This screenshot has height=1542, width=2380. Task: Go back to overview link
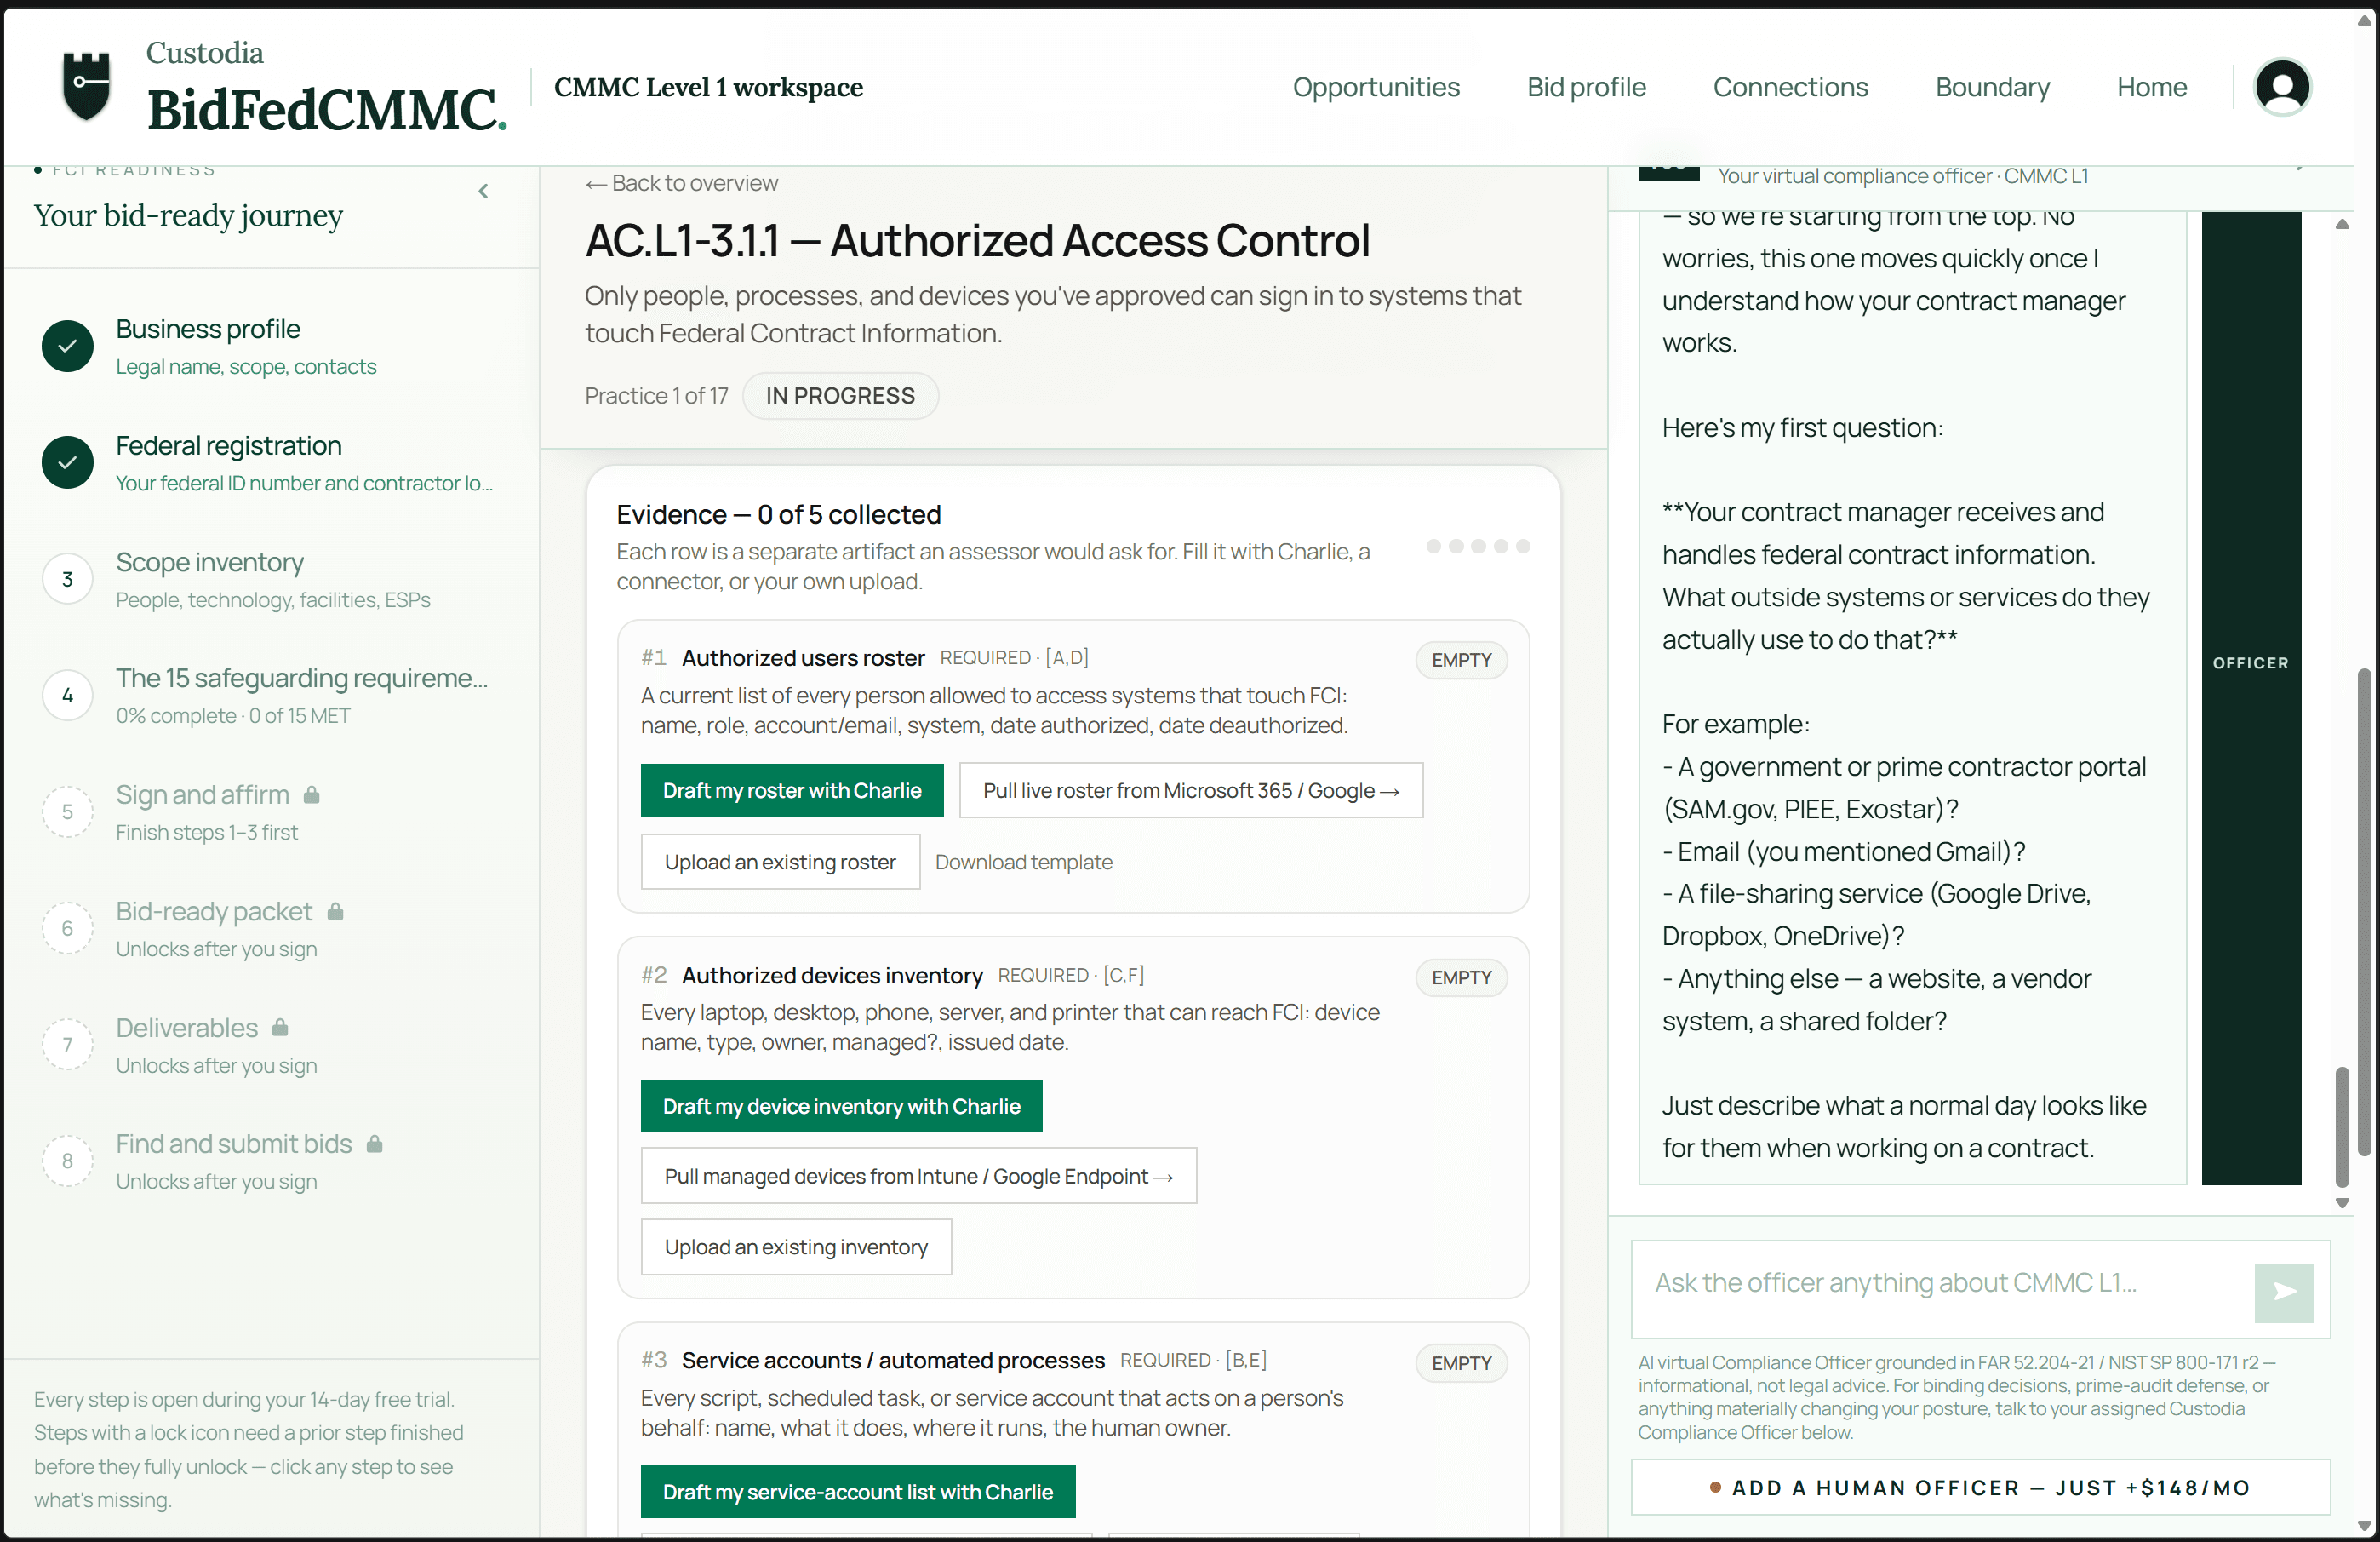pos(682,183)
